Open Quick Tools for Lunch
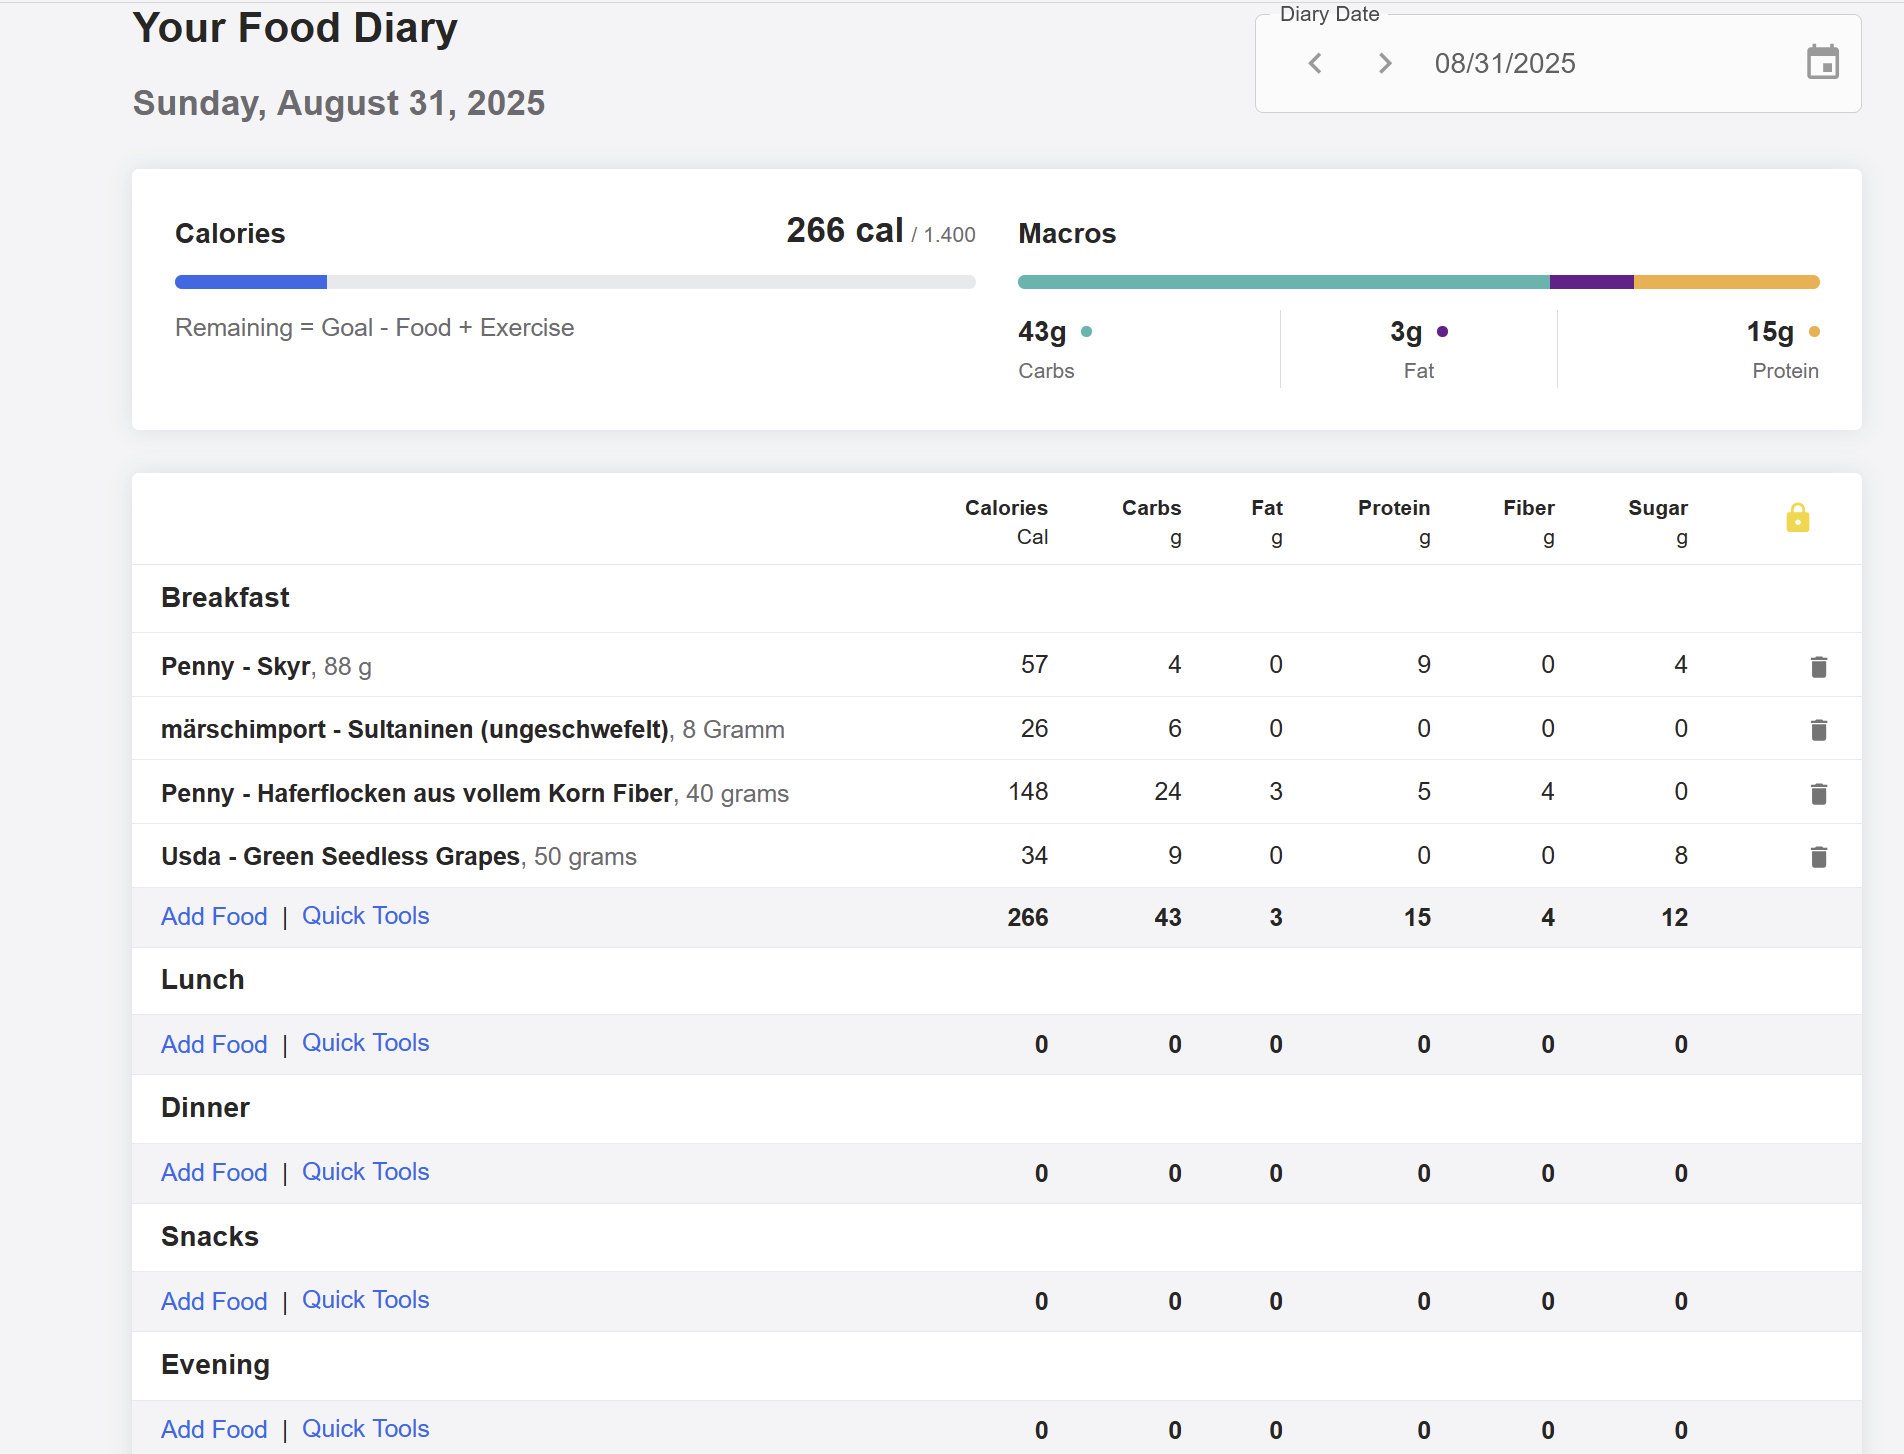This screenshot has height=1454, width=1904. [365, 1043]
